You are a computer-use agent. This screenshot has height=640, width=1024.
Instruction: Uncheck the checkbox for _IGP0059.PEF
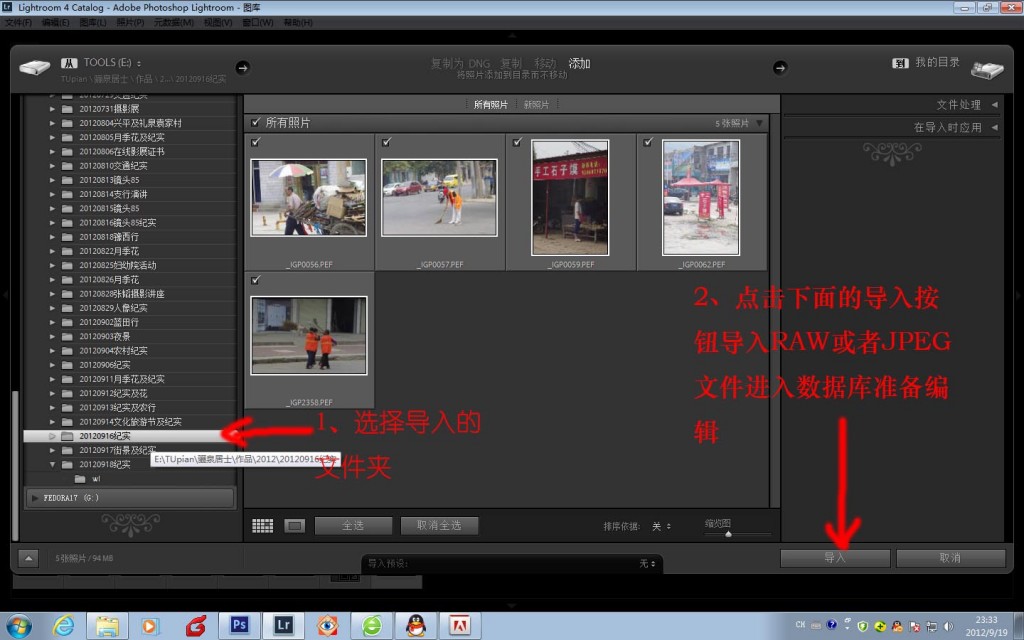517,142
